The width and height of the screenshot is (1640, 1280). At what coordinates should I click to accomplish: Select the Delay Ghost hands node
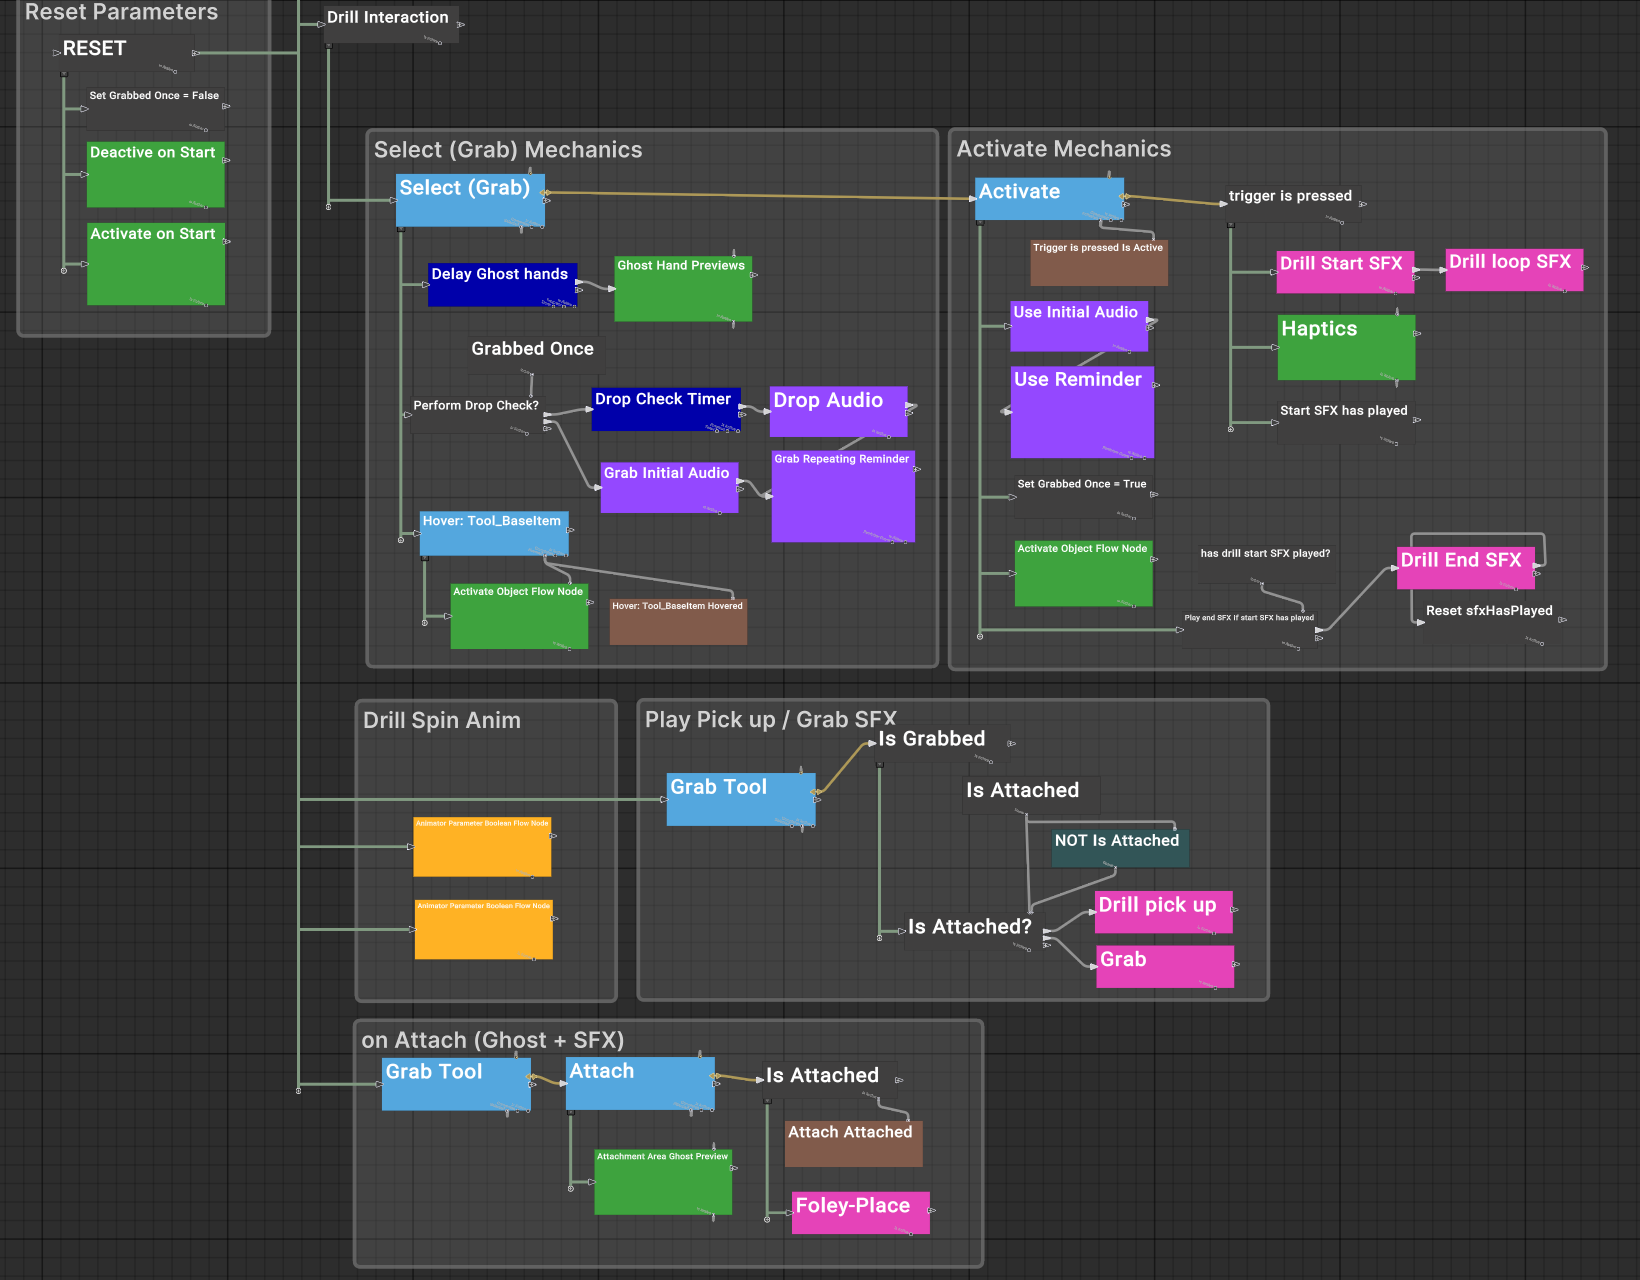[501, 284]
